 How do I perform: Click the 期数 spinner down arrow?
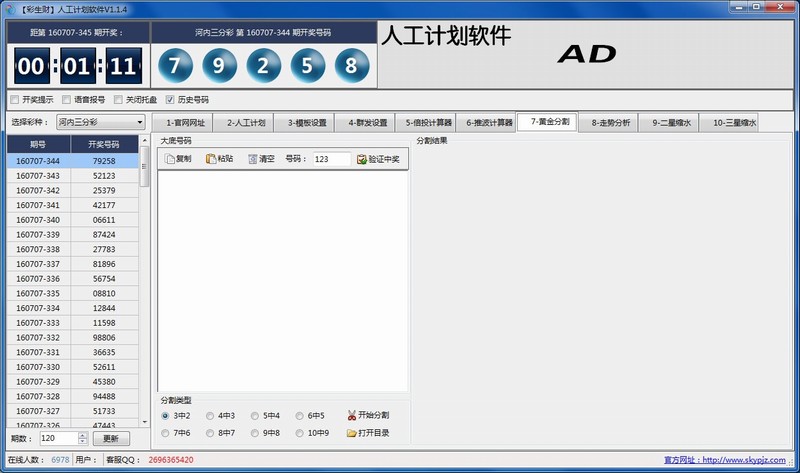84,442
